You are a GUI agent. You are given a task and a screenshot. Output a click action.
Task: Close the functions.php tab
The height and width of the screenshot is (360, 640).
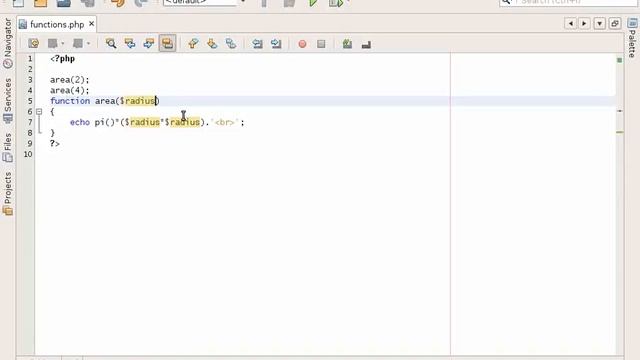91,24
